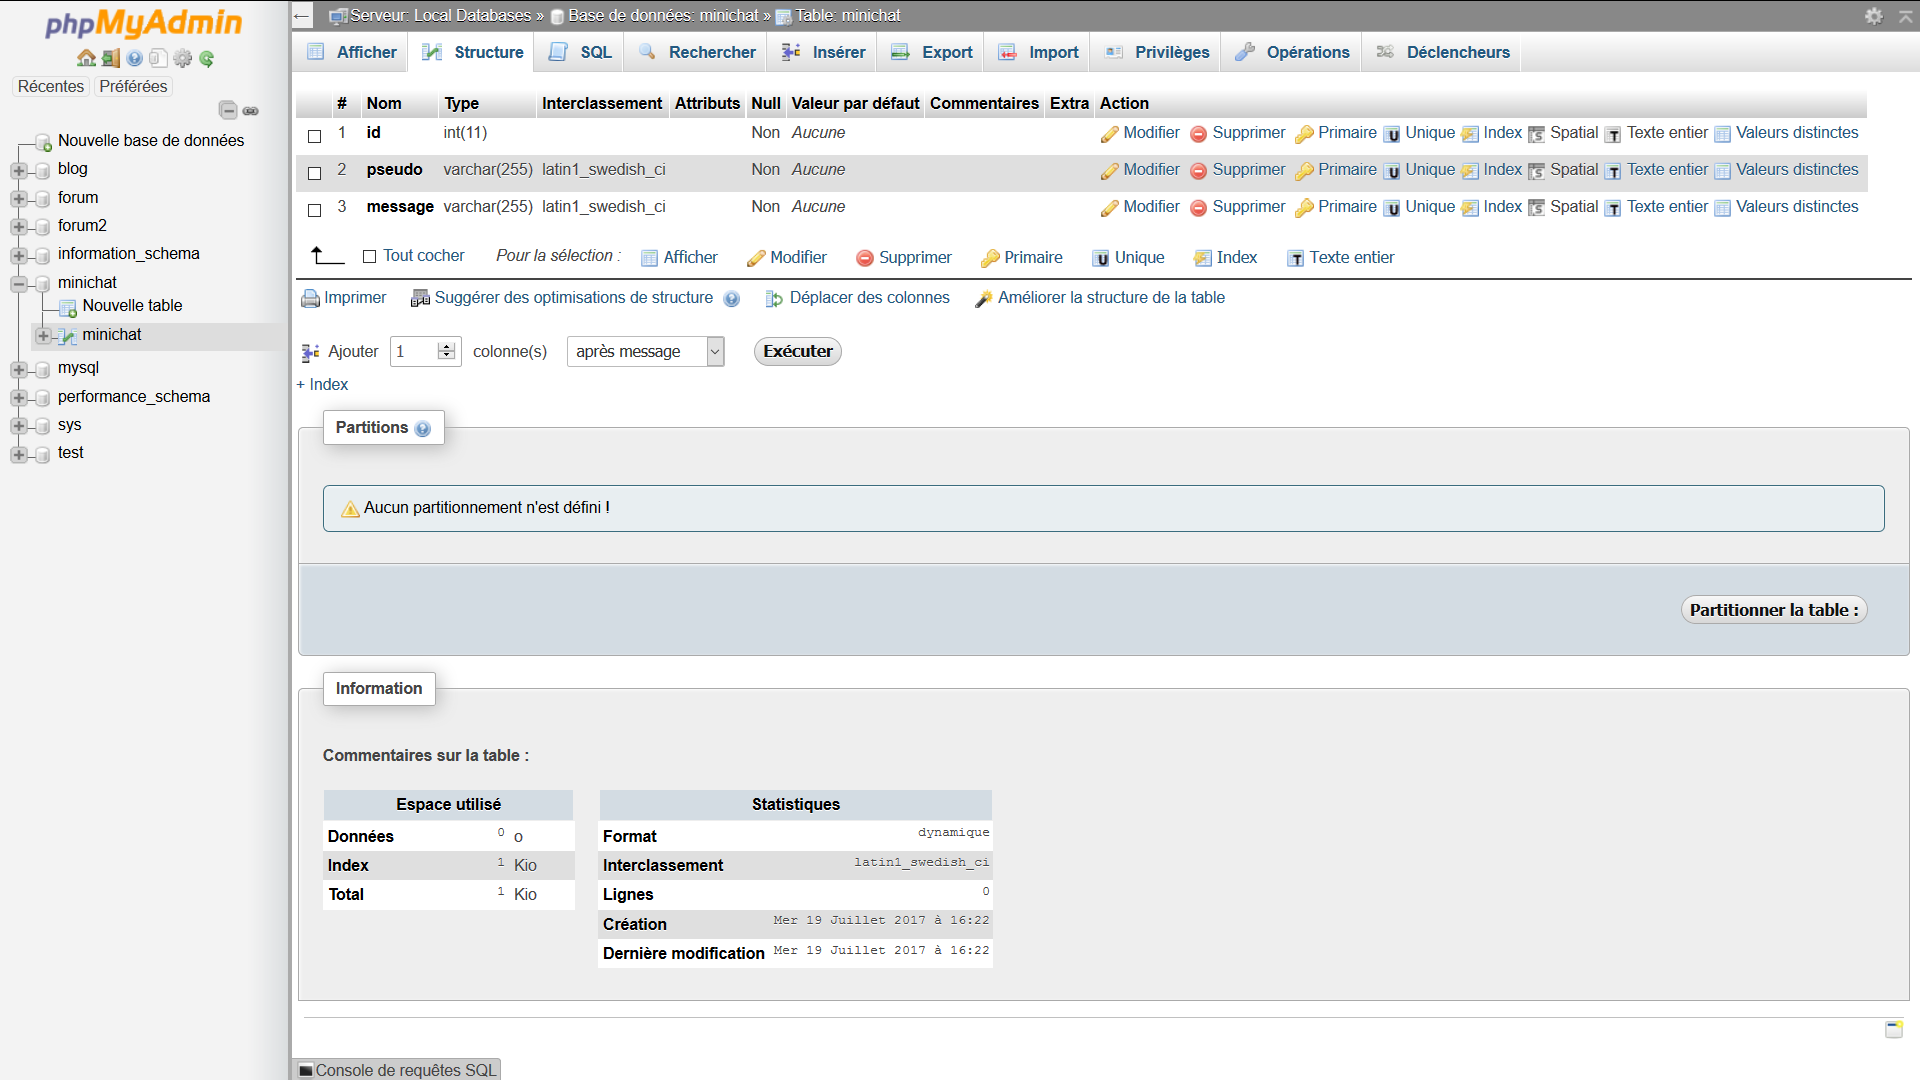
Task: Open page settings gear at top right
Action: point(1873,16)
